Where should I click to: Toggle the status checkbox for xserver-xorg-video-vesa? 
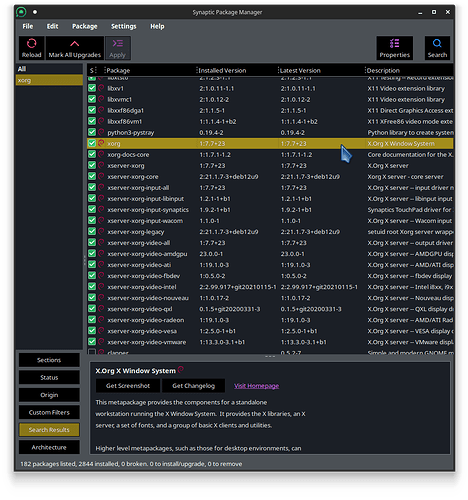(92, 331)
